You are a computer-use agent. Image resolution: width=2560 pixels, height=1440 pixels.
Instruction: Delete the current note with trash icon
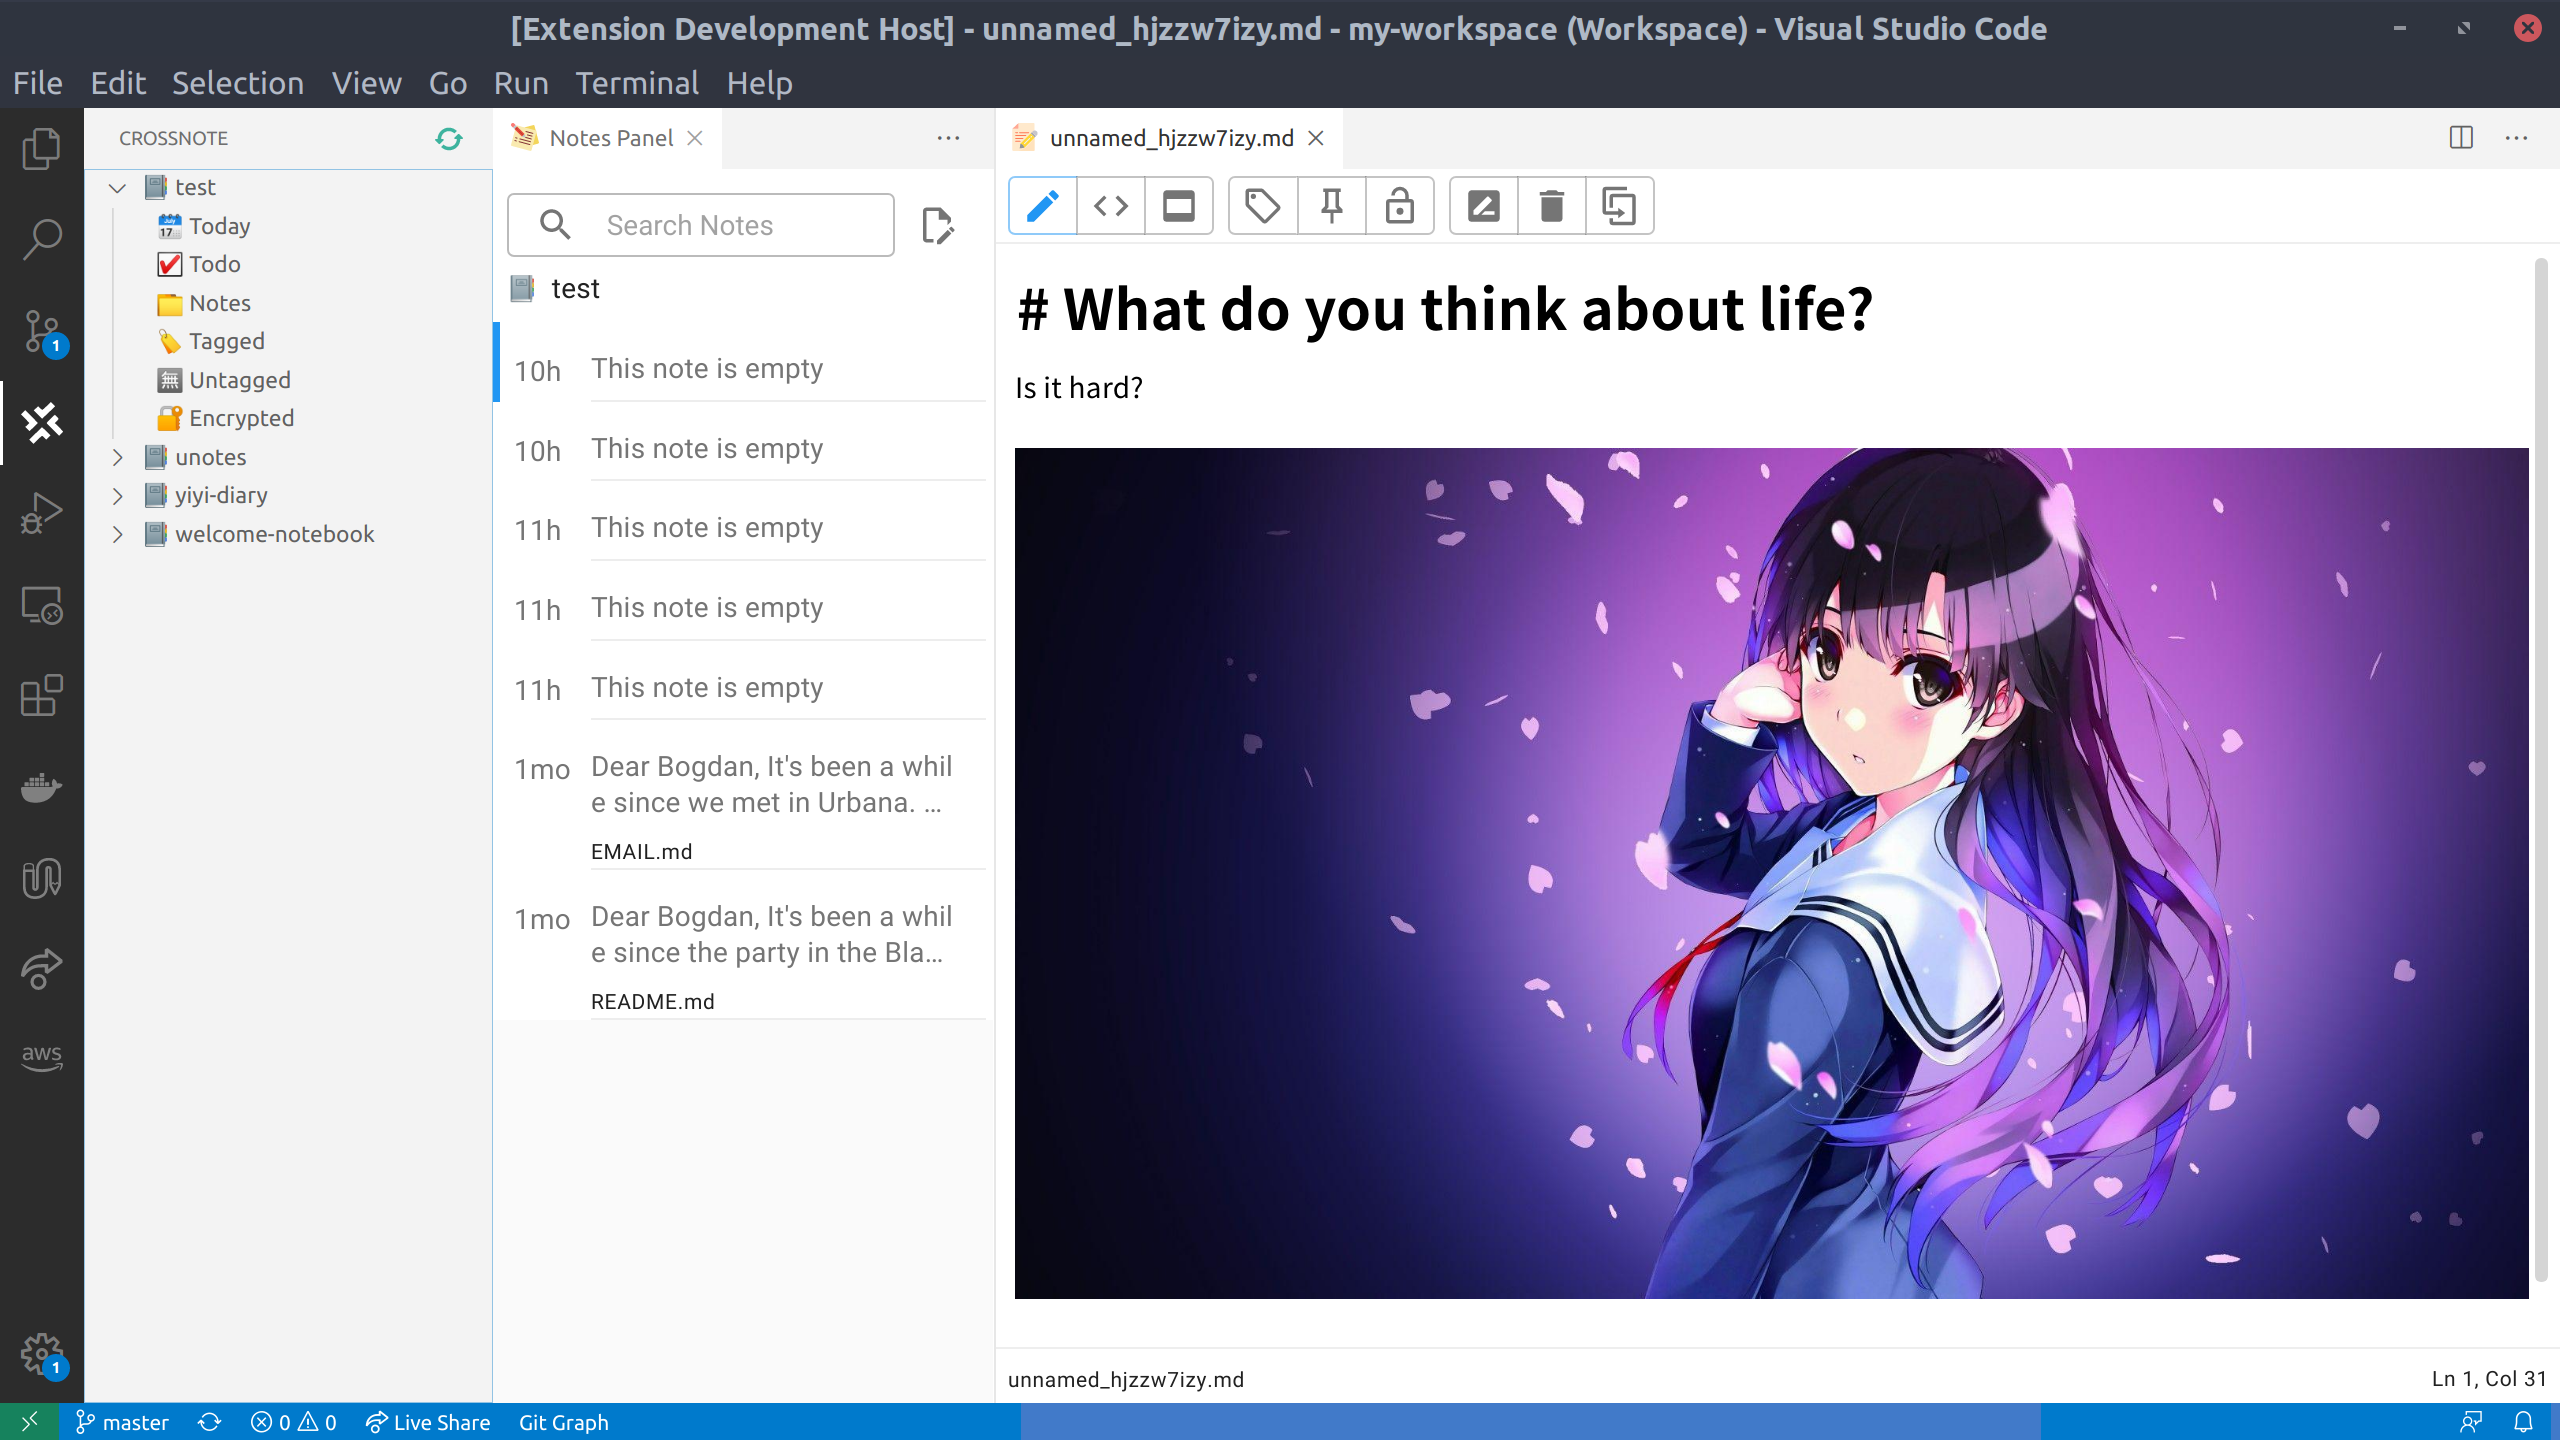pos(1551,206)
